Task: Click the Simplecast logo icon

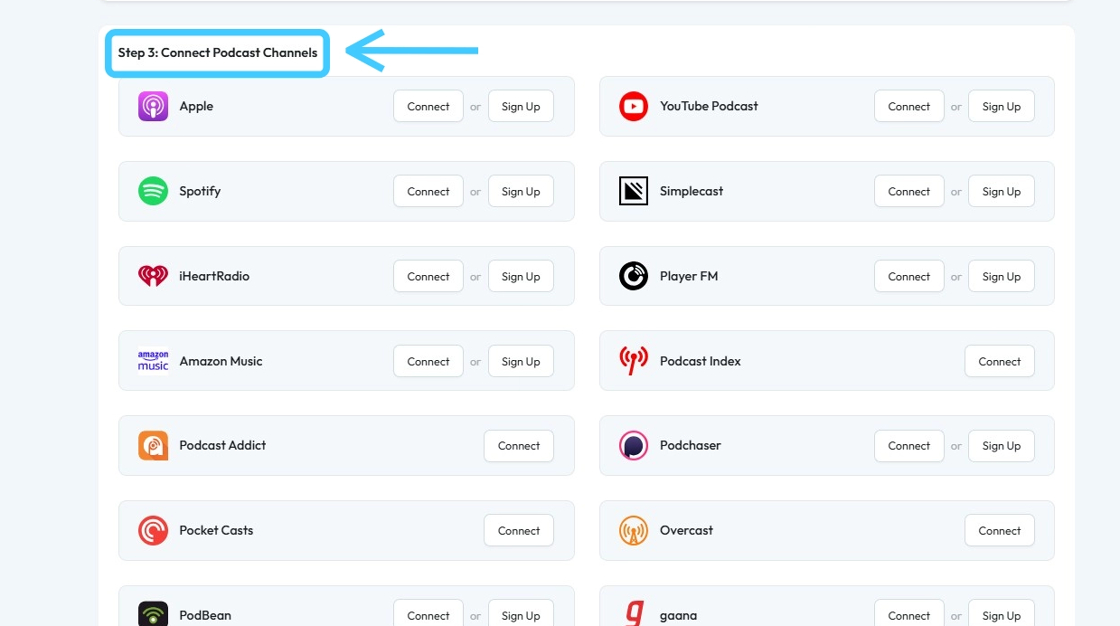Action: pos(634,191)
